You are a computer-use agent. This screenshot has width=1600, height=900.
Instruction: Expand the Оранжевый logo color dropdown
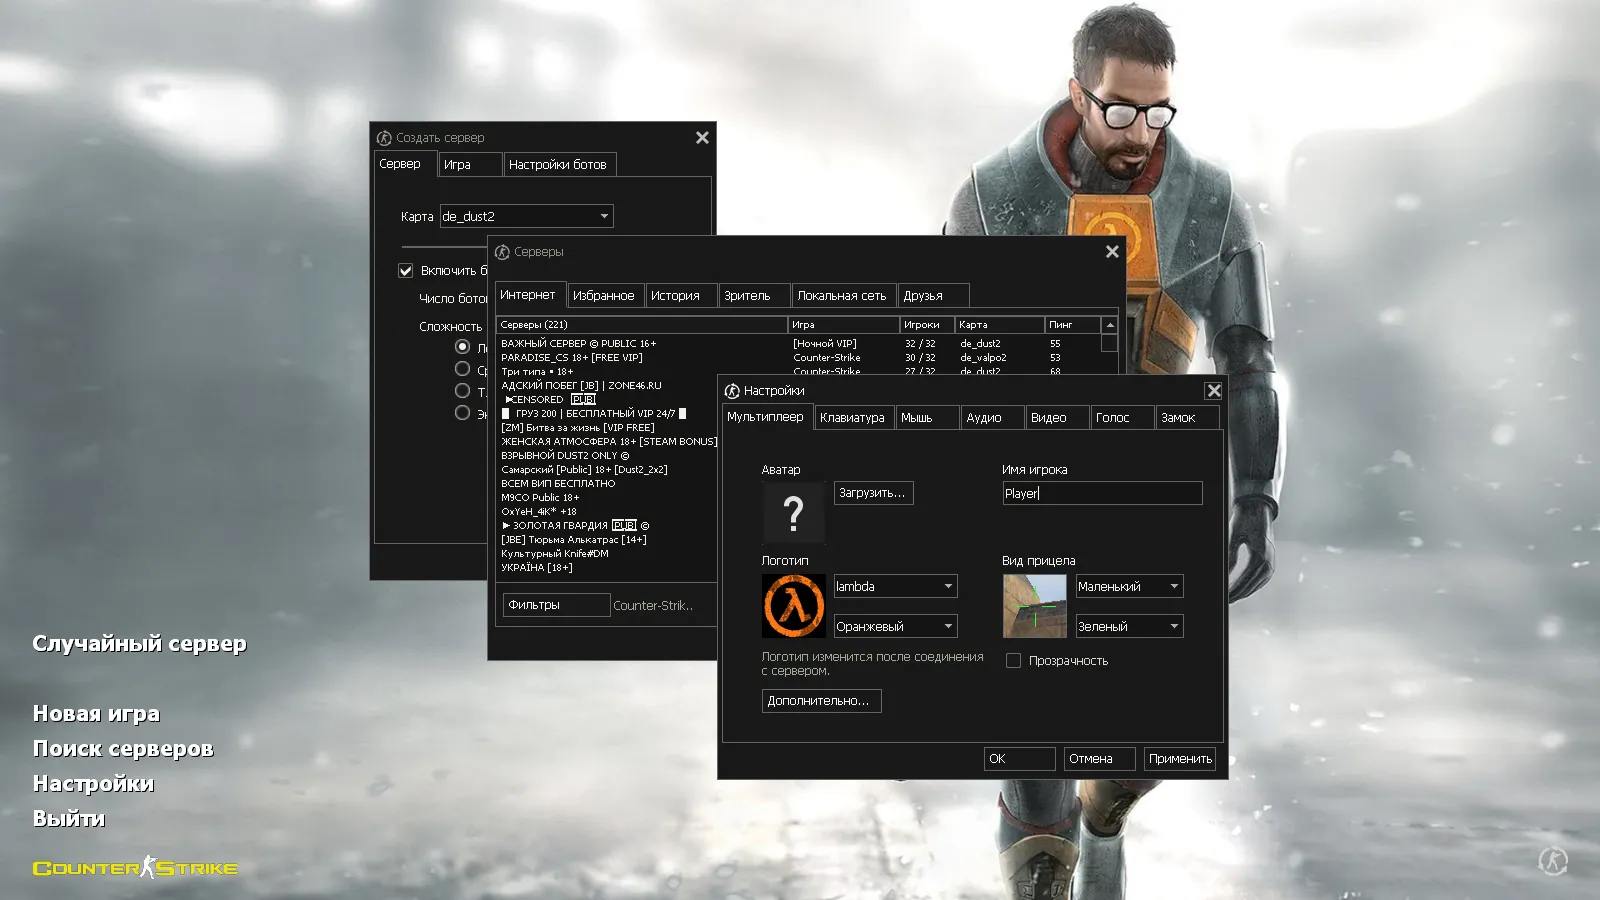tap(895, 627)
